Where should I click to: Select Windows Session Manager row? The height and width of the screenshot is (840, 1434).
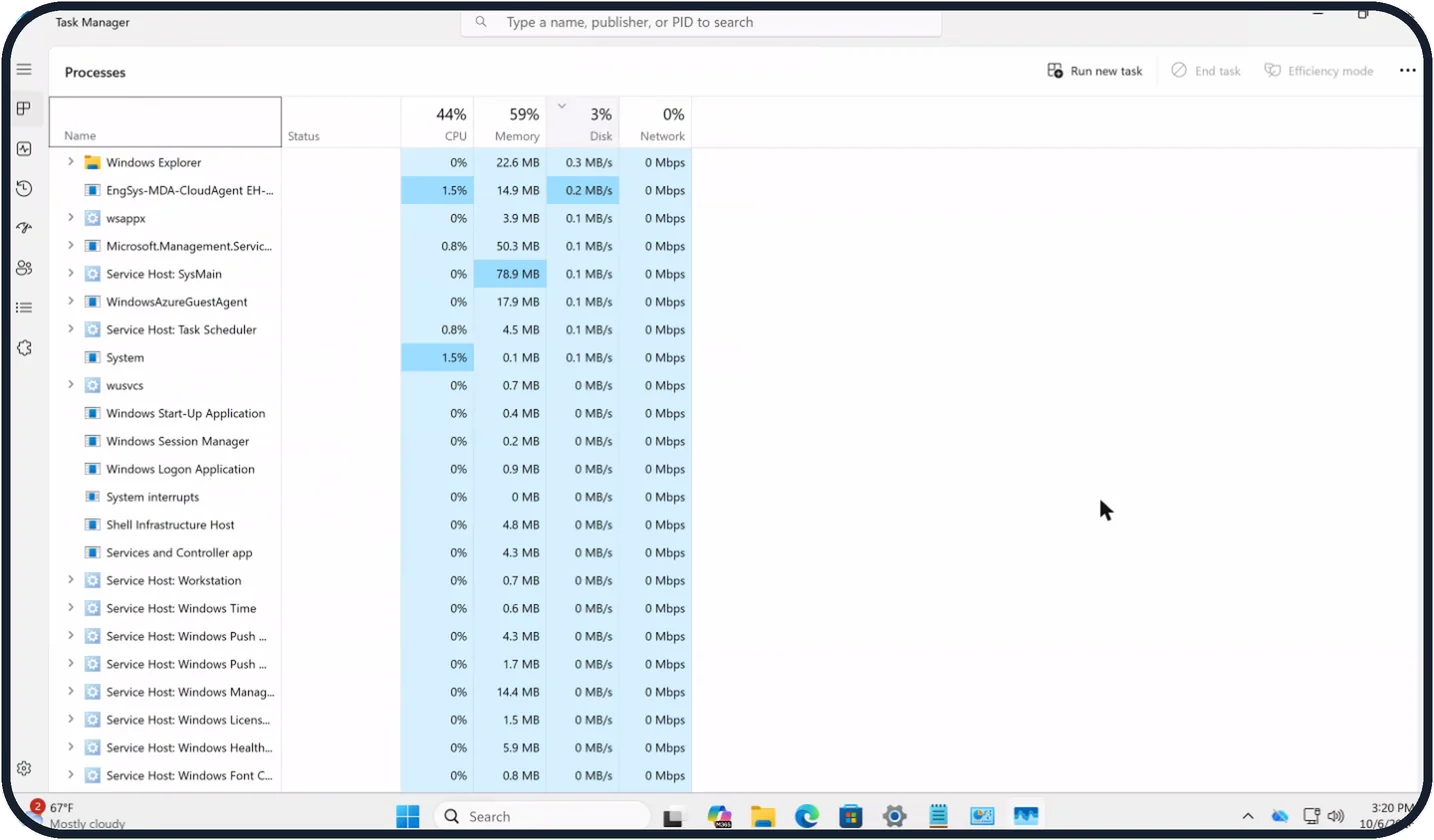[370, 441]
